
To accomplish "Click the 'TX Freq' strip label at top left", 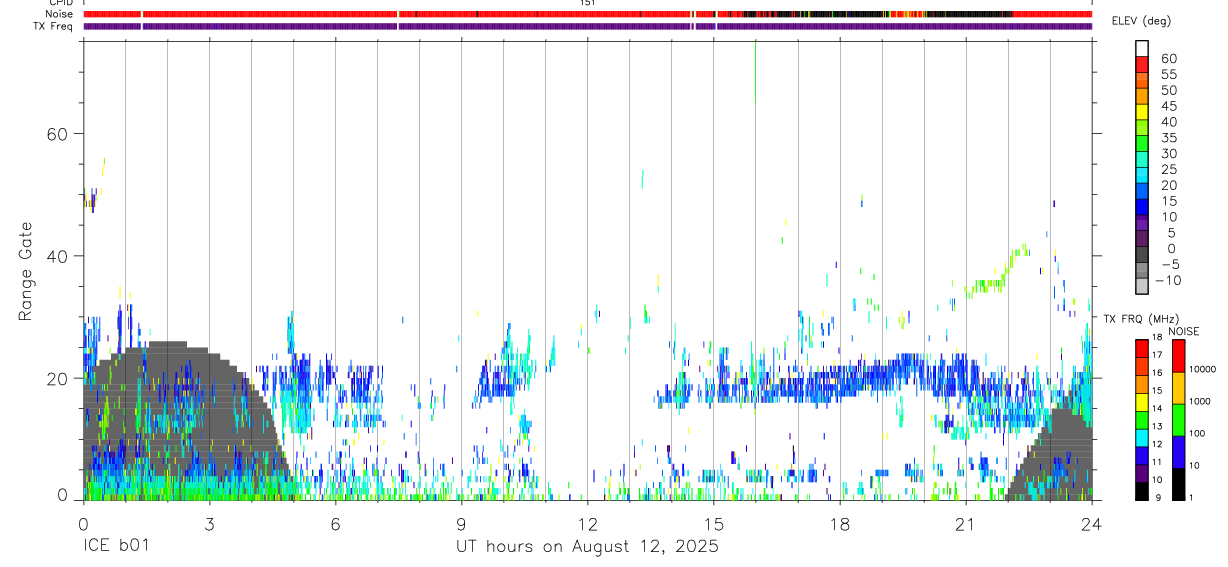I will coord(55,26).
